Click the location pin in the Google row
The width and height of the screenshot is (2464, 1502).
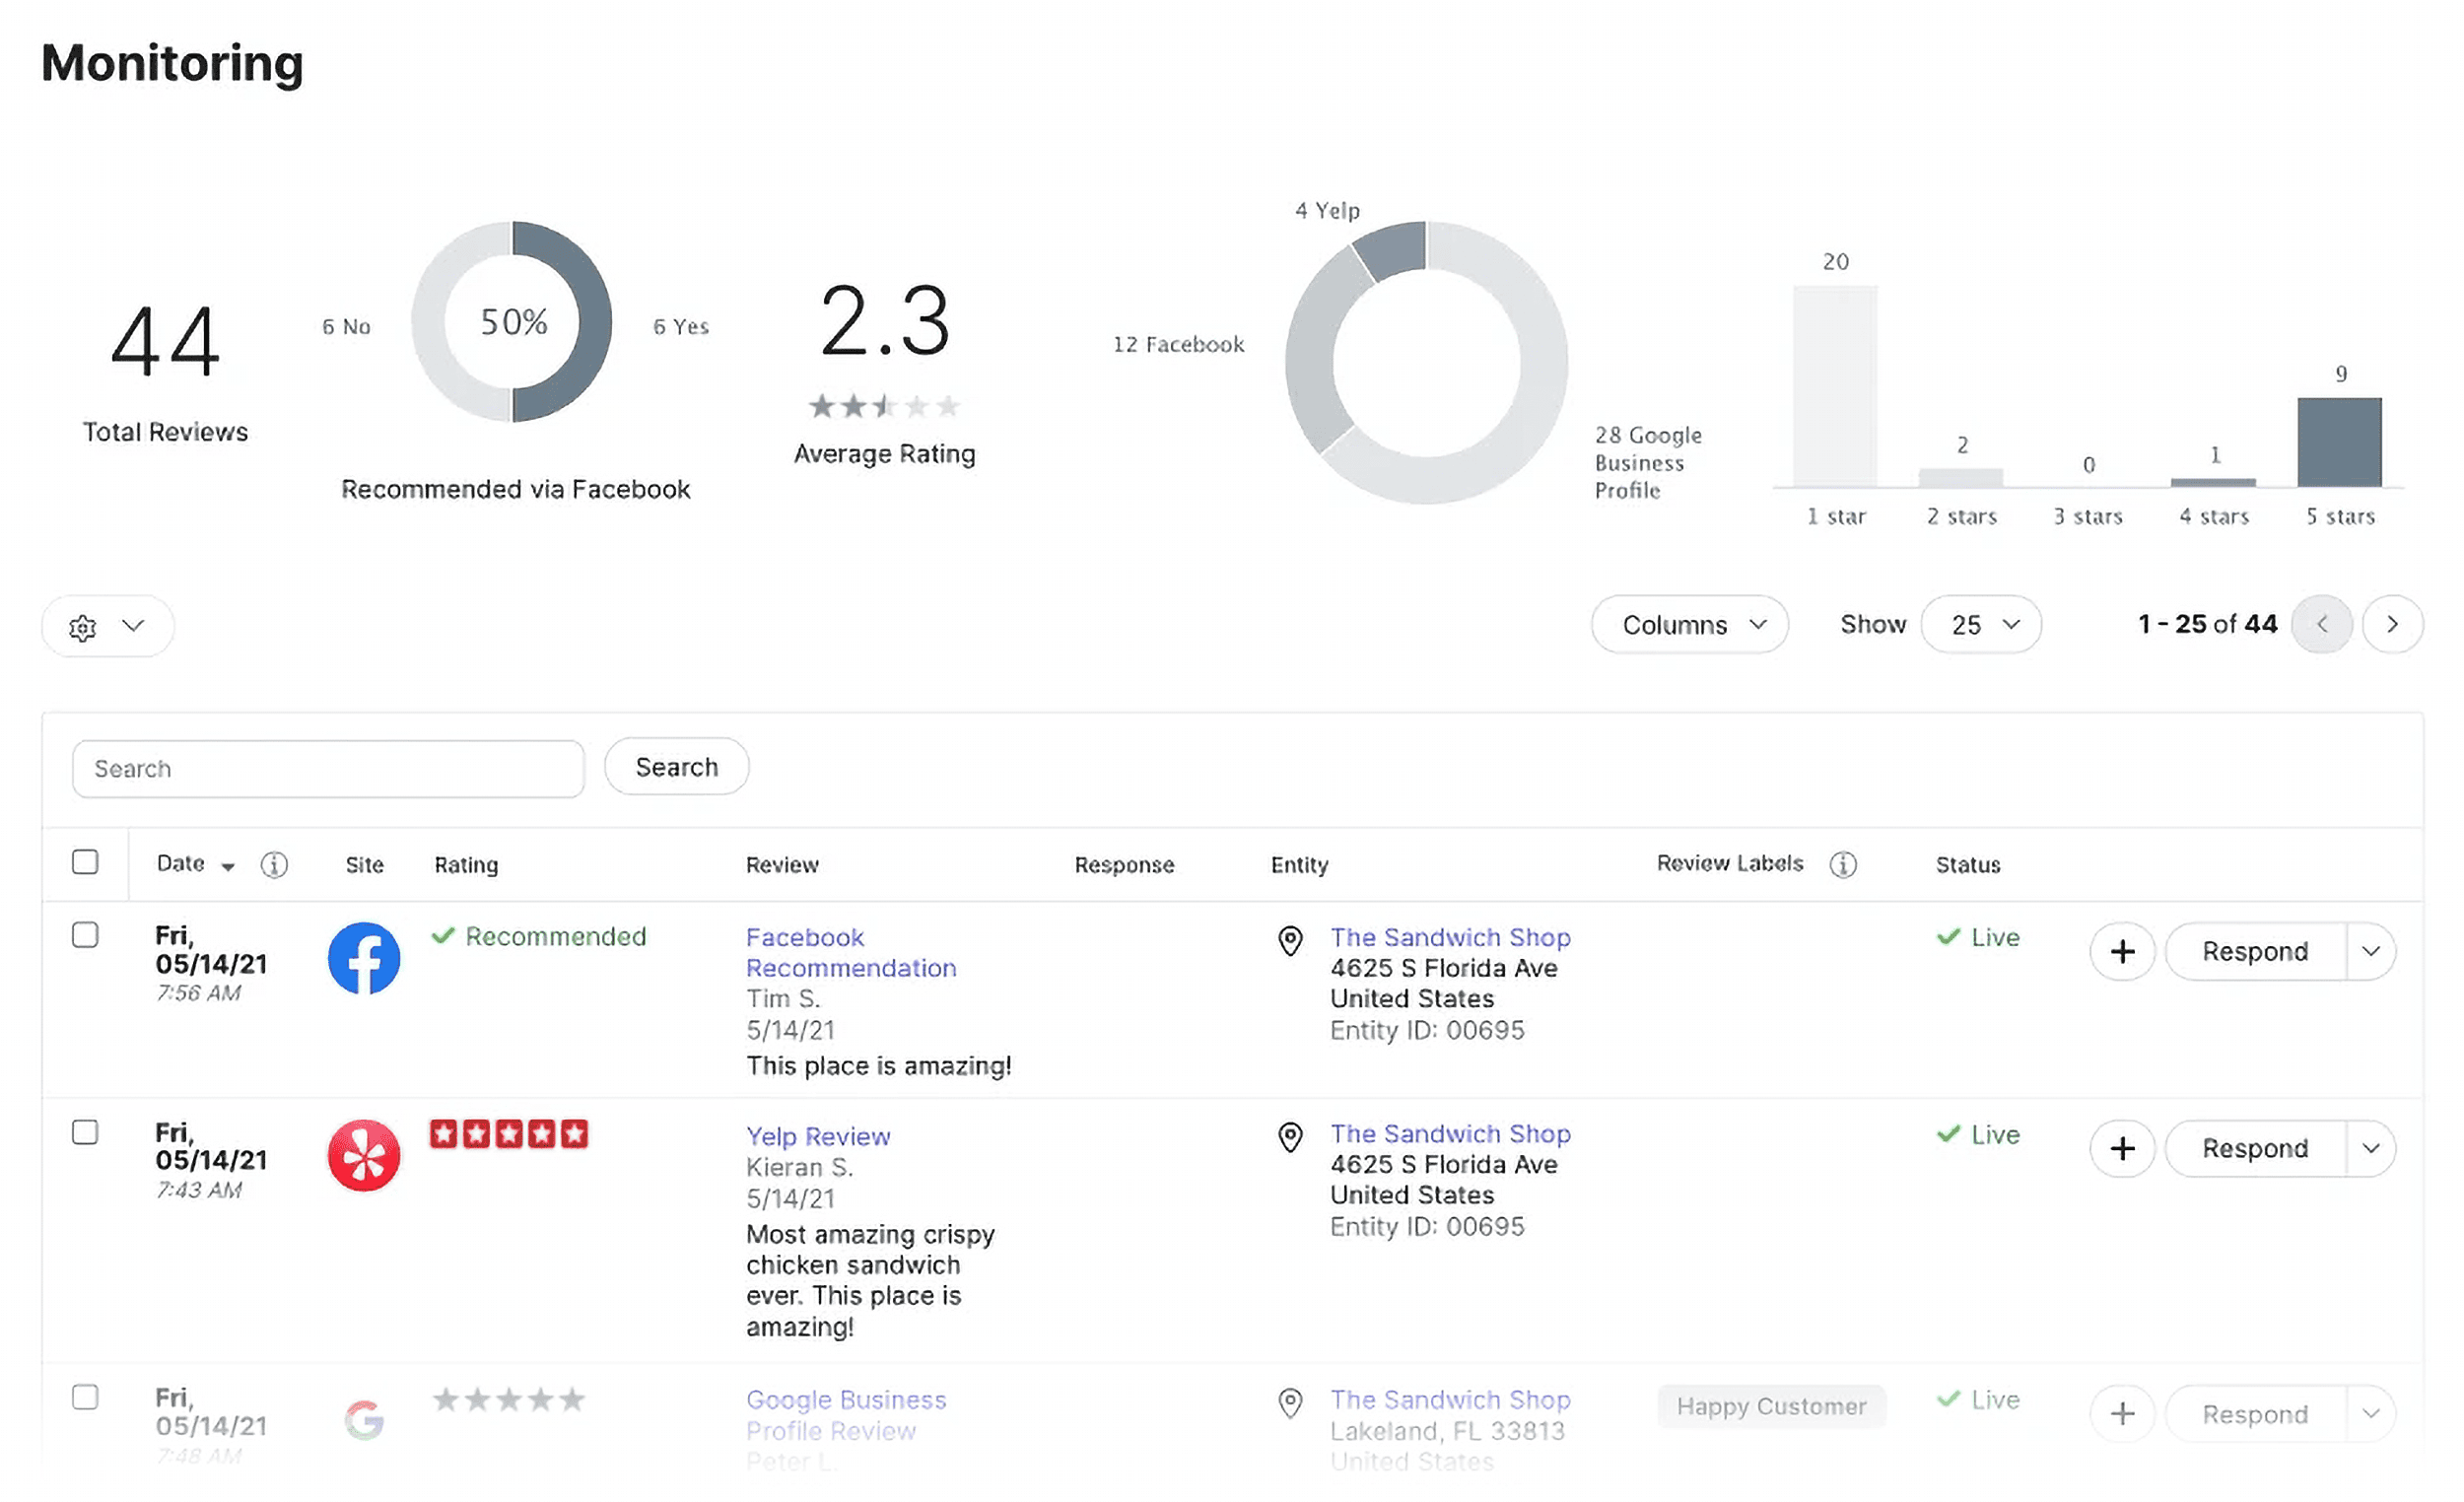point(1290,1403)
